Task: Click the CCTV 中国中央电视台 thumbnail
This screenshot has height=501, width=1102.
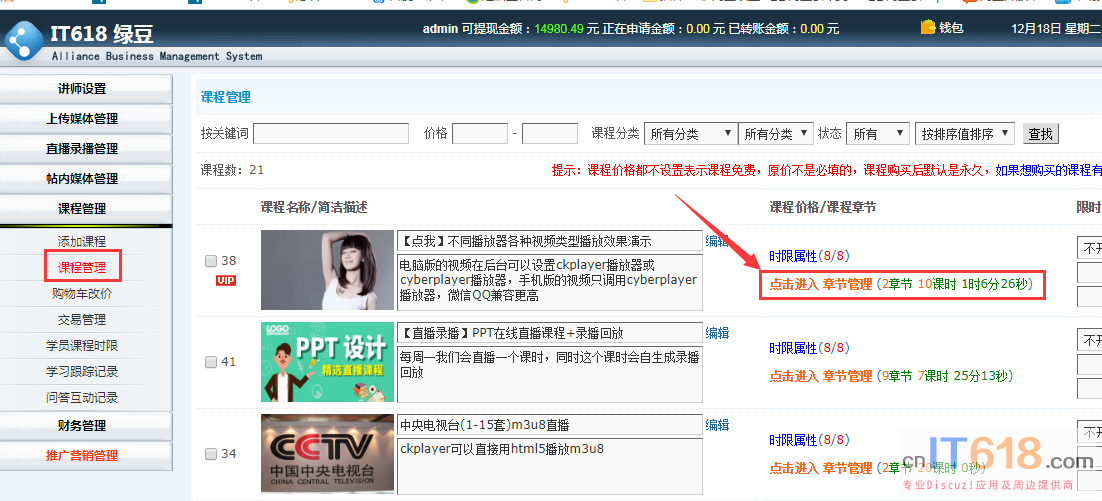Action: tap(327, 453)
